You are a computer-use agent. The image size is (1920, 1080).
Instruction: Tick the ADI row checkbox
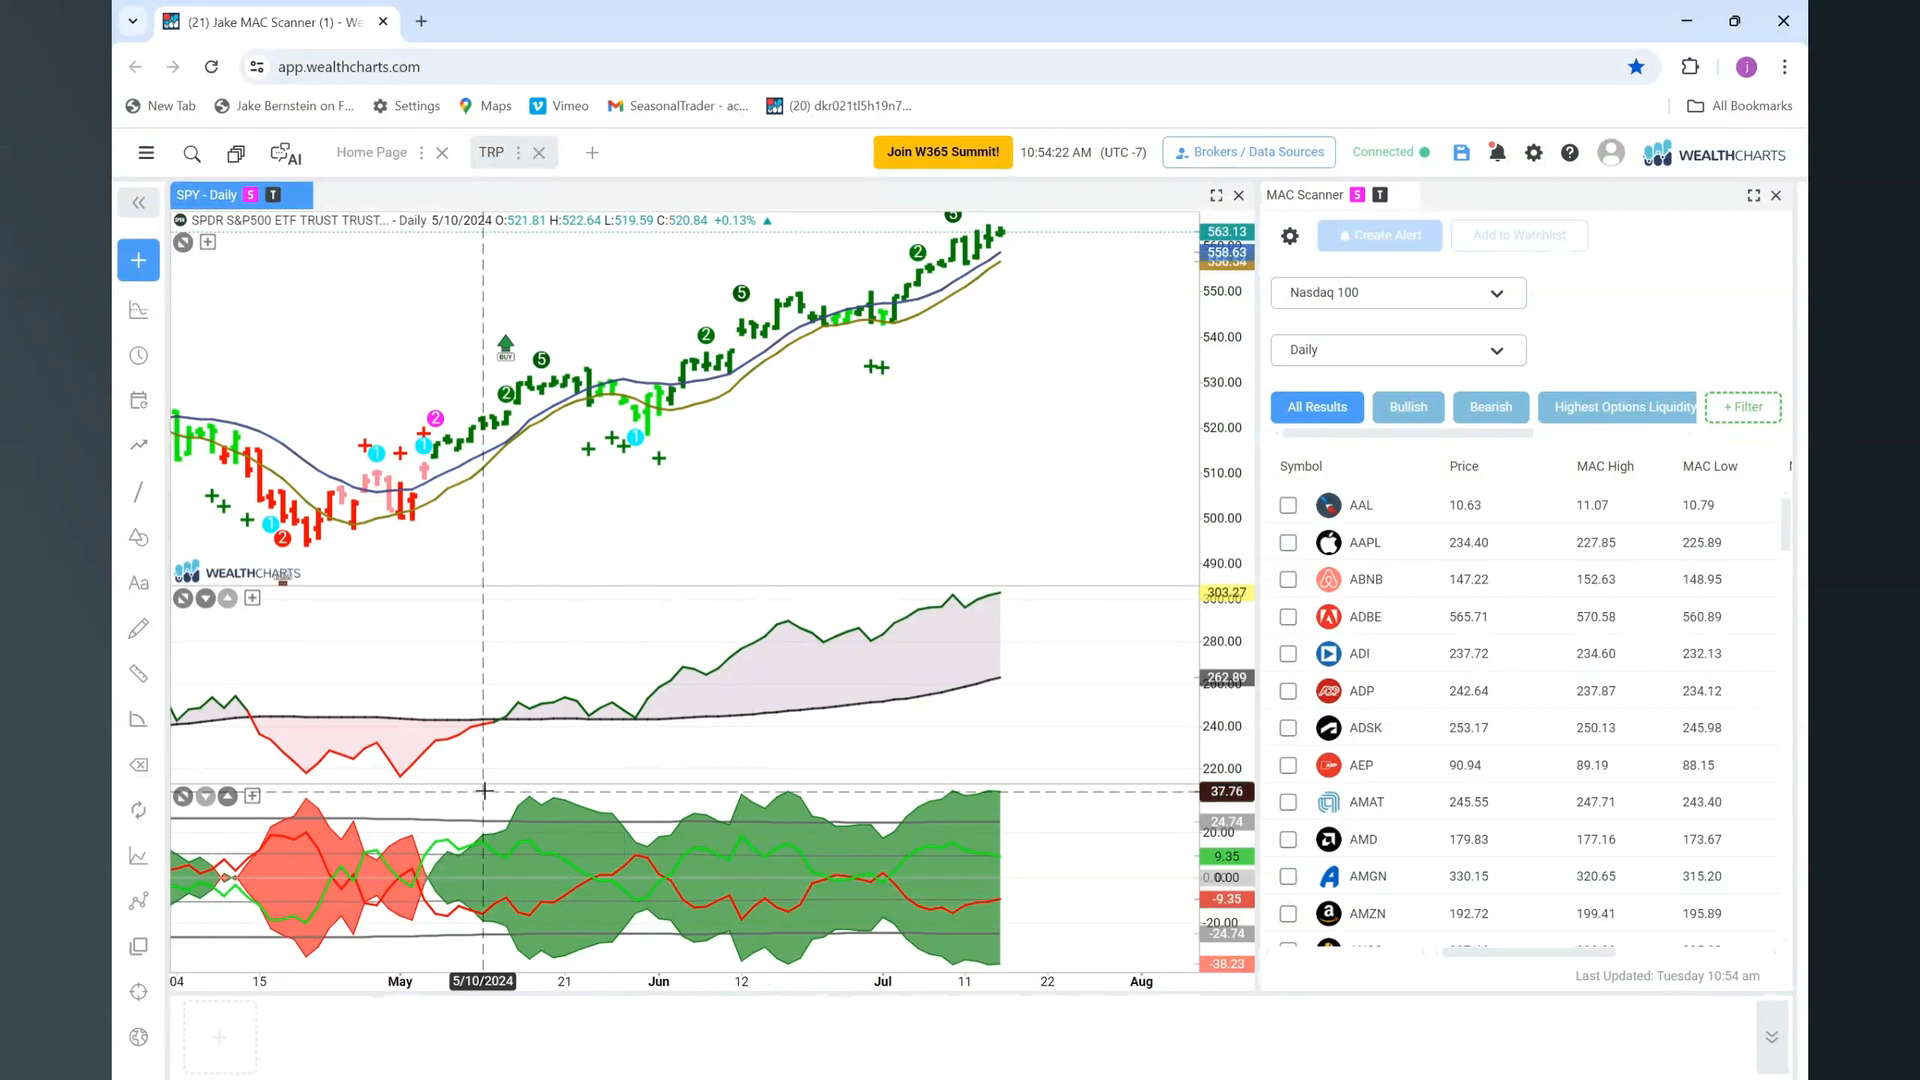coord(1288,654)
